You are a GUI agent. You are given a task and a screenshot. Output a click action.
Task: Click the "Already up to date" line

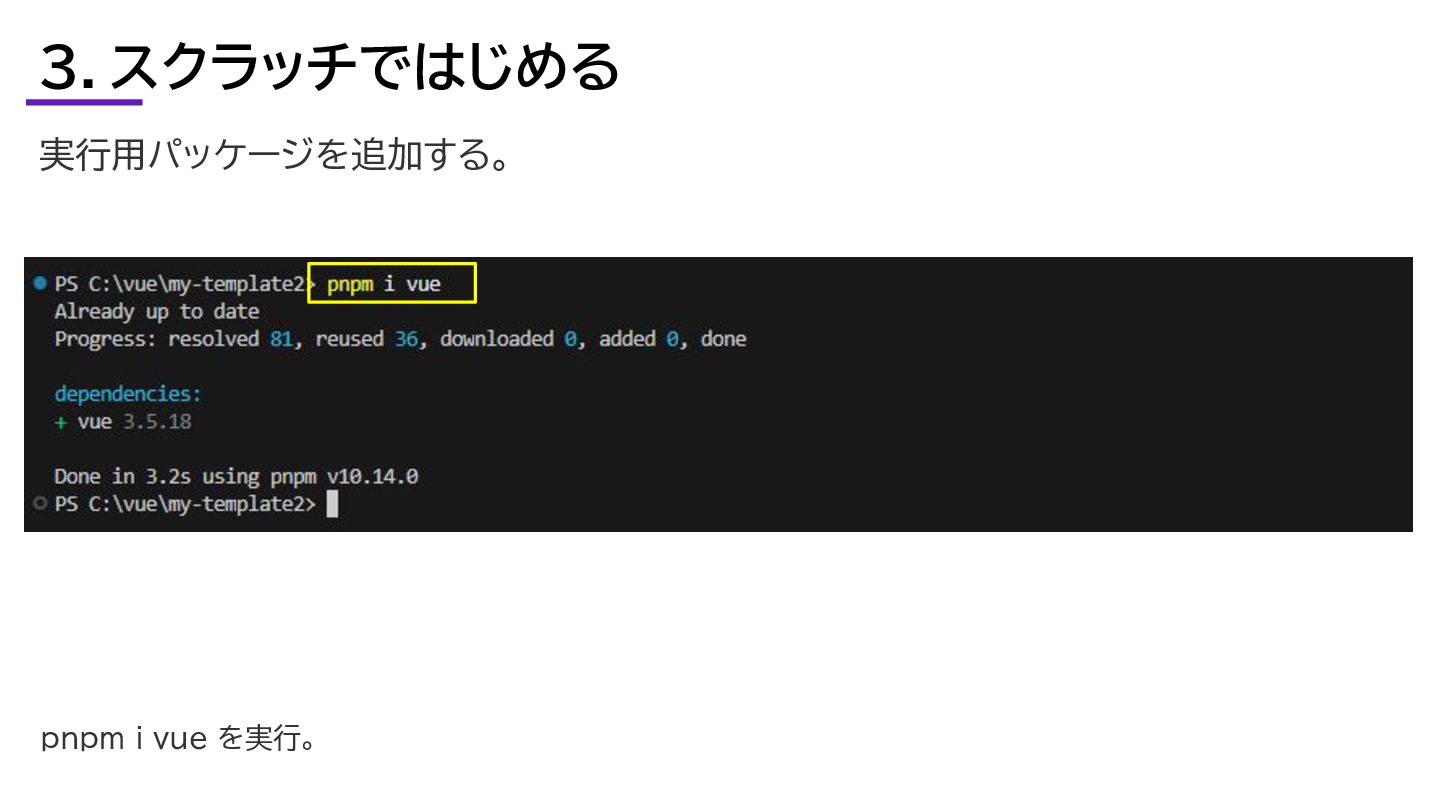tap(157, 311)
